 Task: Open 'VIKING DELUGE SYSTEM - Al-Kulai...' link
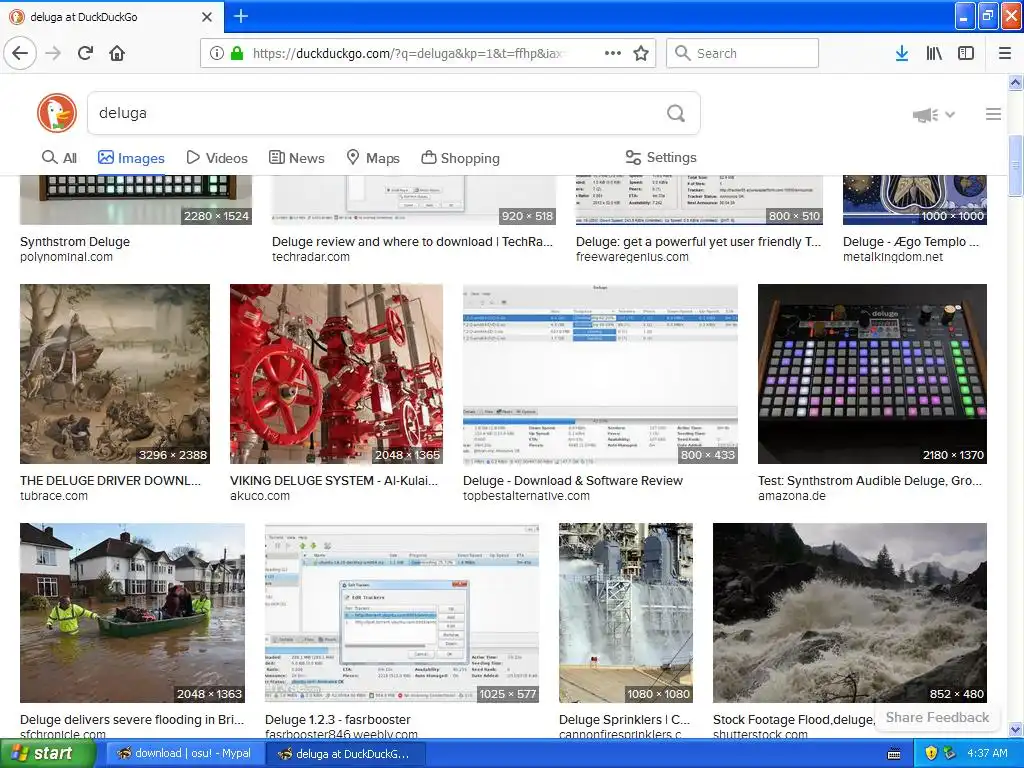(x=334, y=481)
